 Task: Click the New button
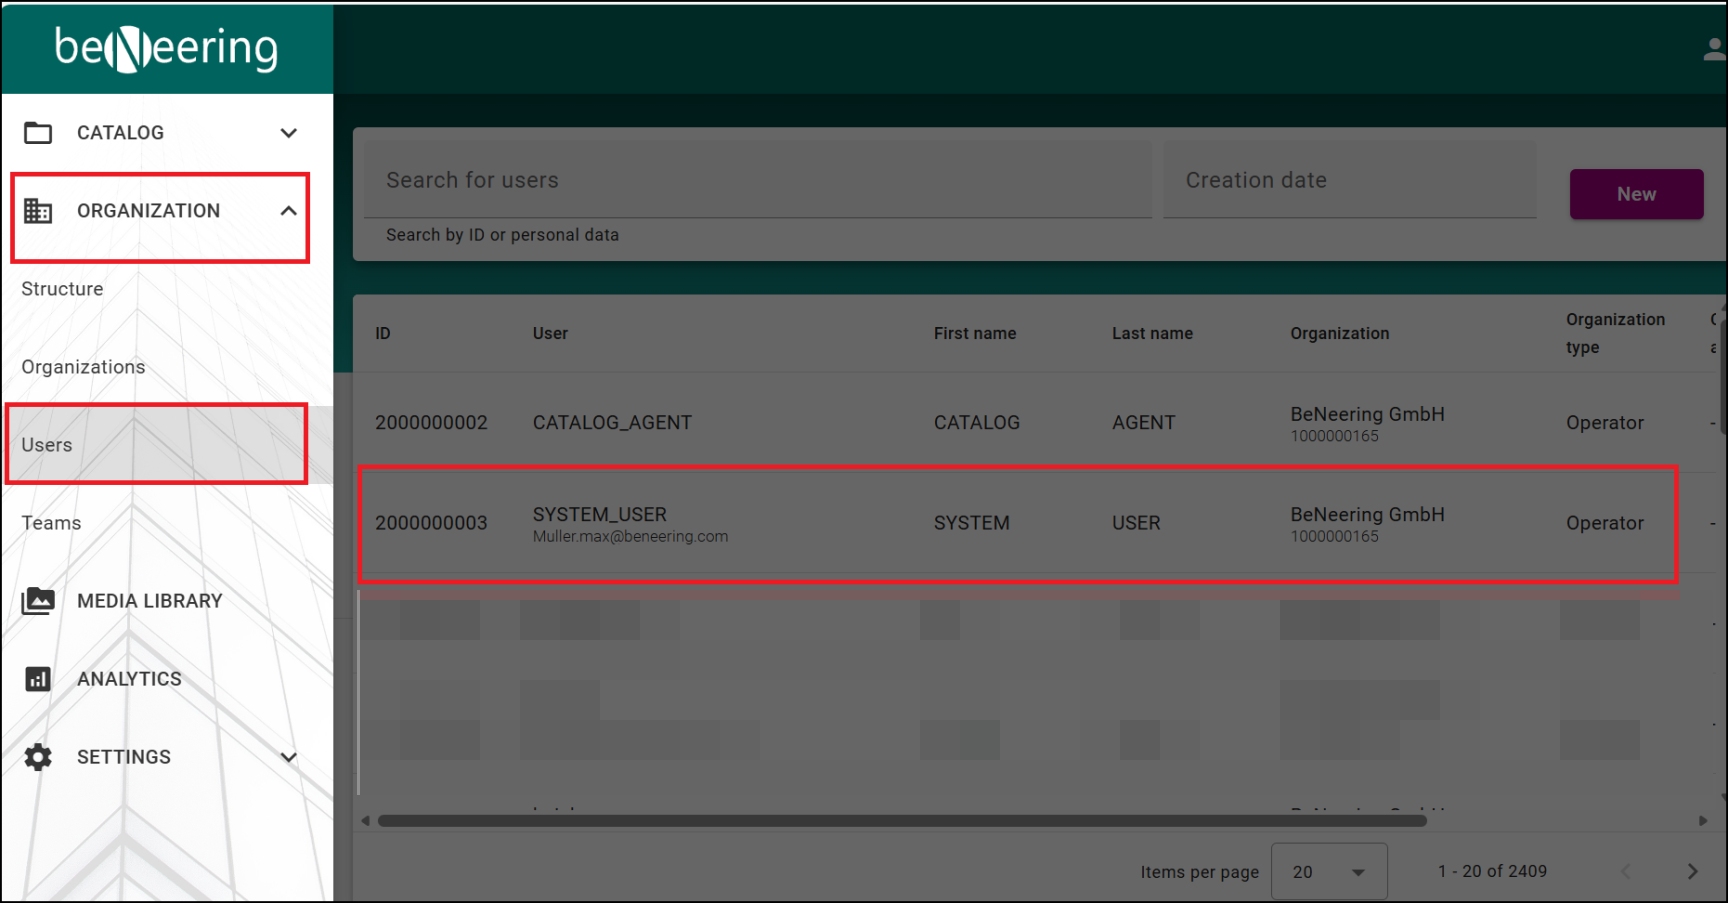click(1636, 194)
